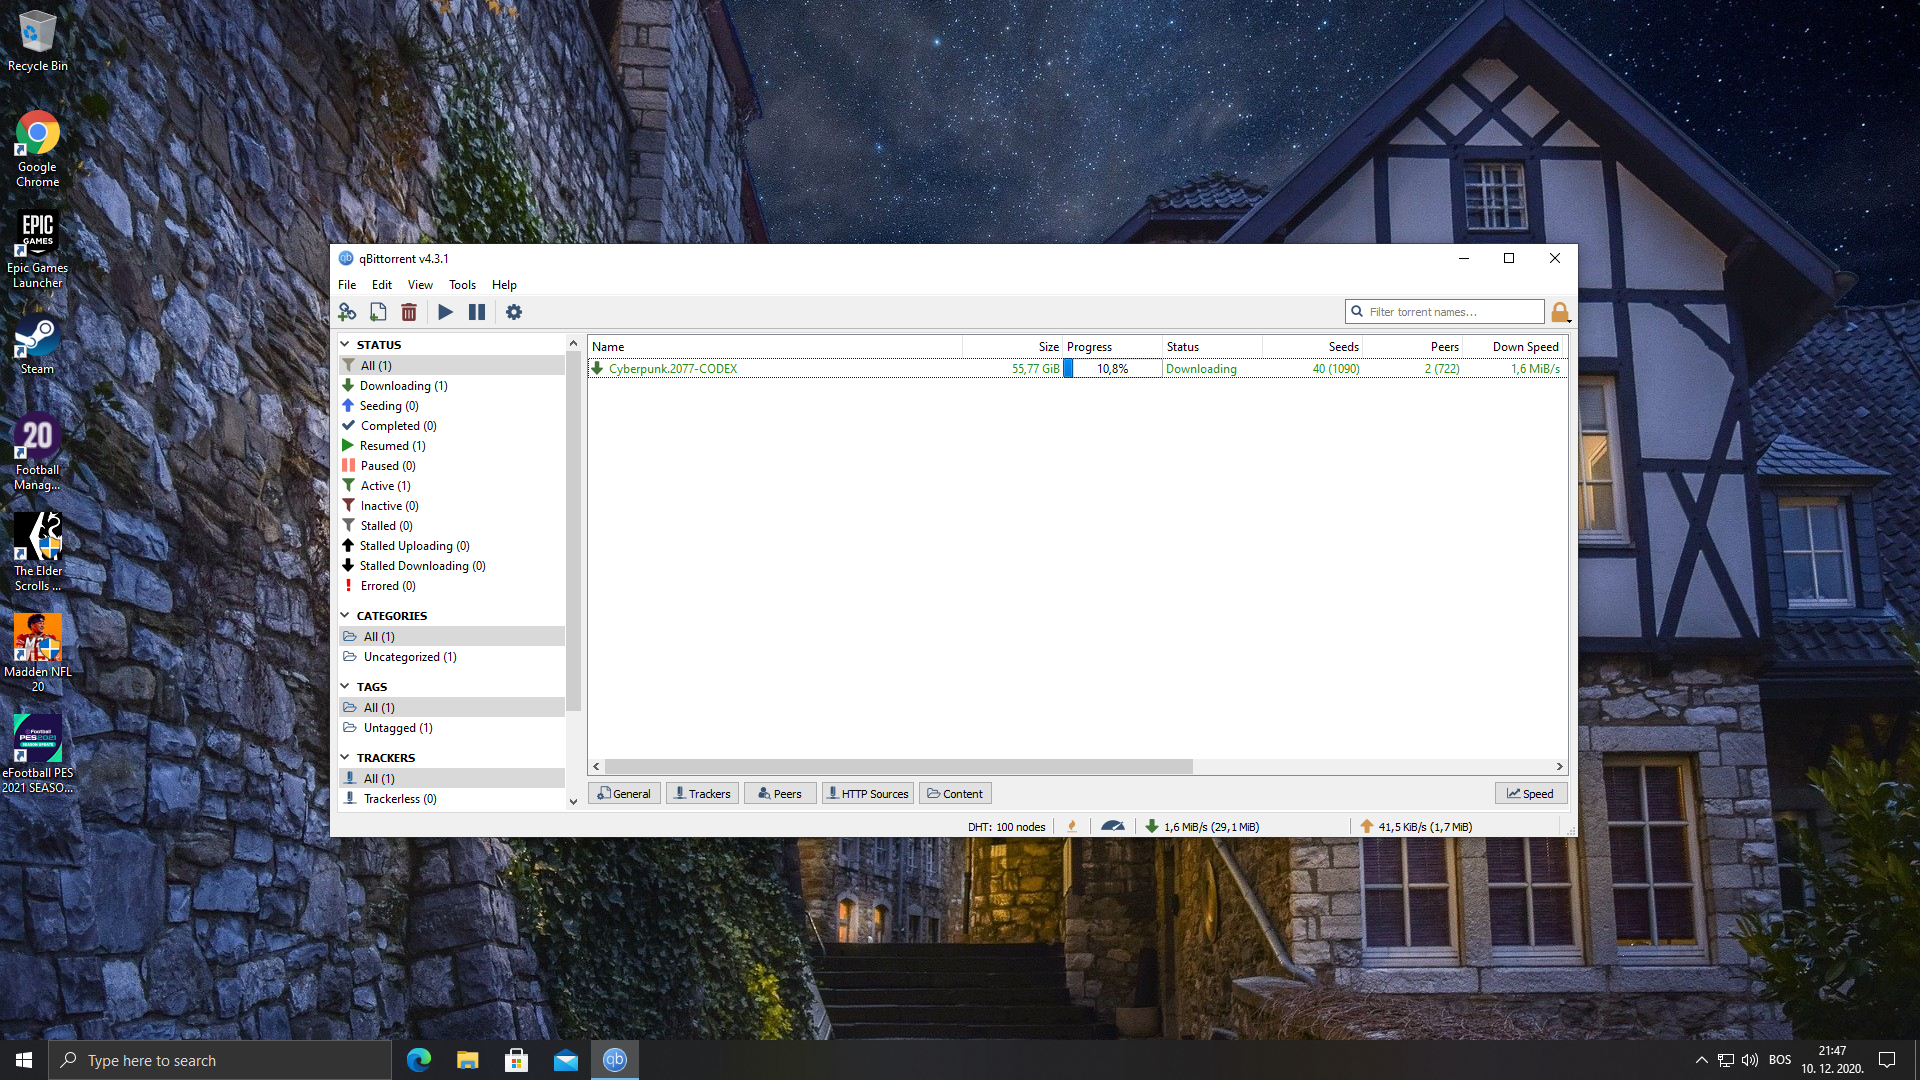Select the Cyberpunk.2077-CODEX torrent row

pos(1077,368)
